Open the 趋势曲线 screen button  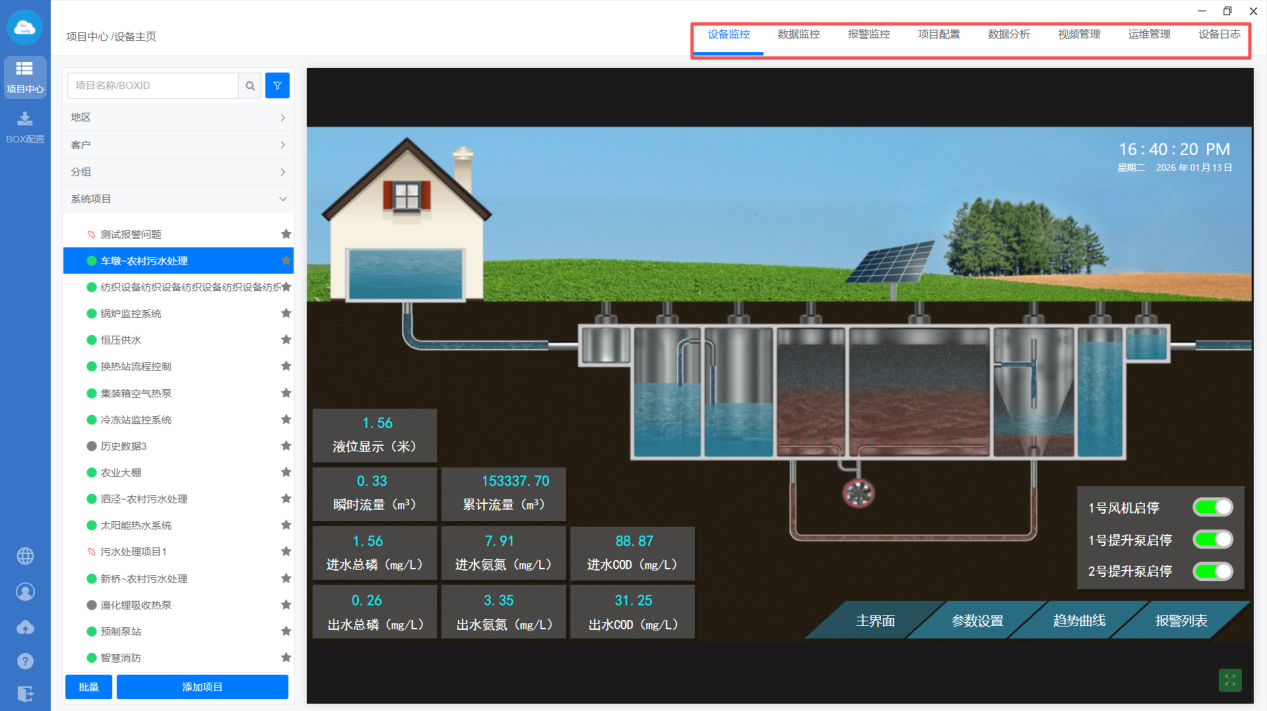[1079, 621]
